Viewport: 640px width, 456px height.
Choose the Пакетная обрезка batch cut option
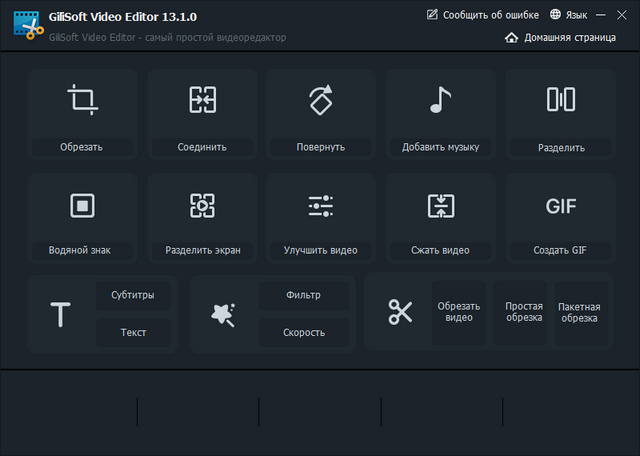pos(579,312)
